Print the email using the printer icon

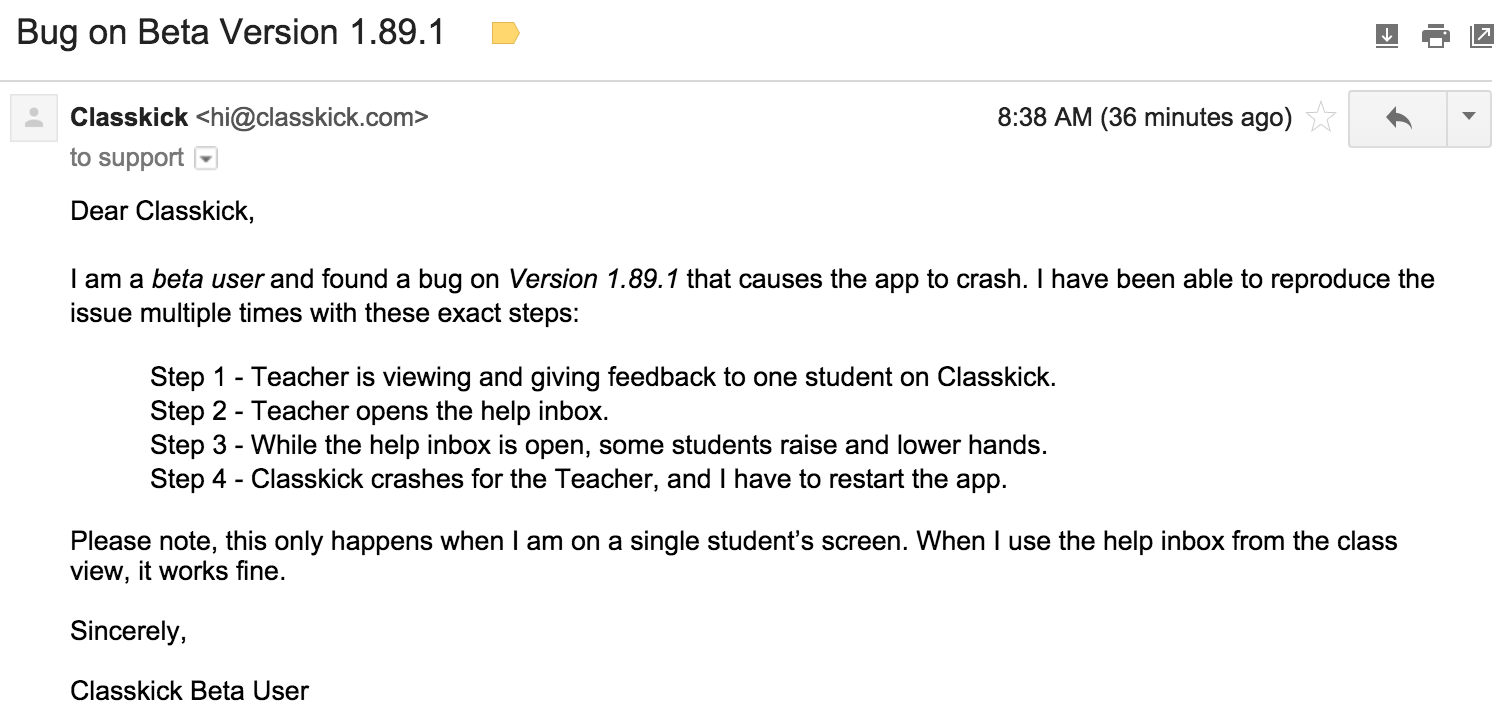tap(1435, 36)
